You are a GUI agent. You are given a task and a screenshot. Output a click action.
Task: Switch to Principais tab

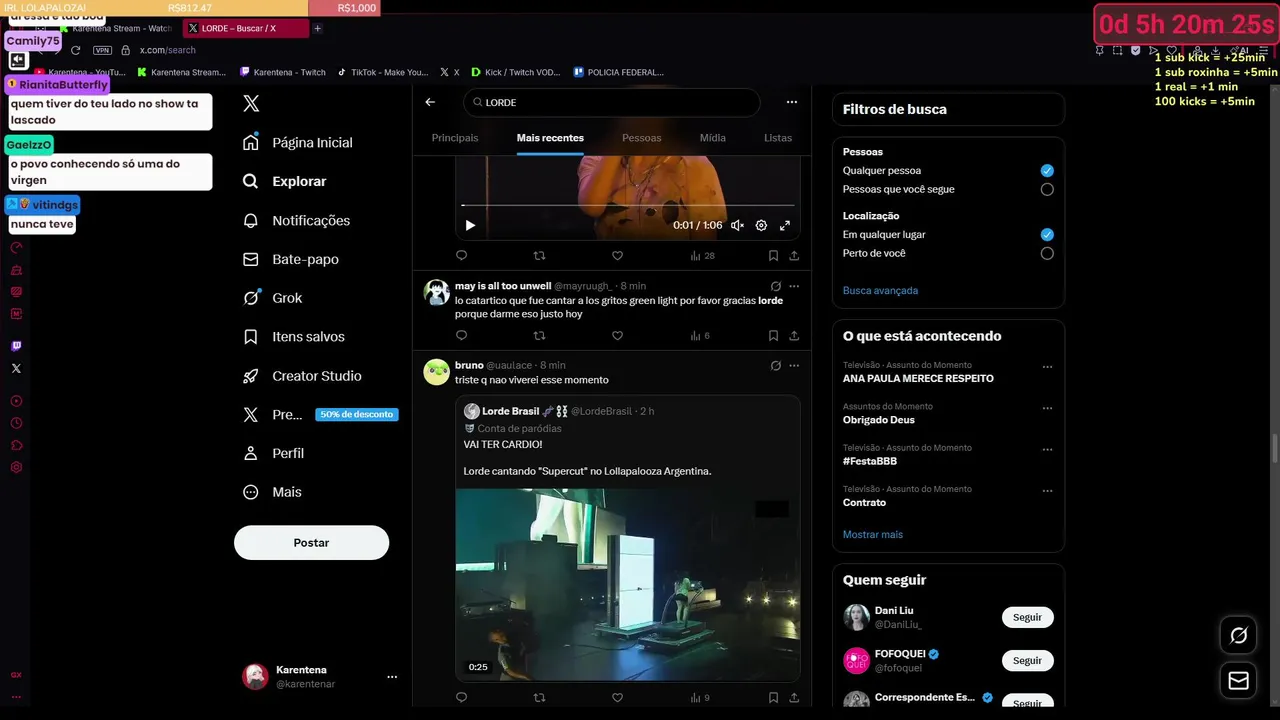click(455, 138)
